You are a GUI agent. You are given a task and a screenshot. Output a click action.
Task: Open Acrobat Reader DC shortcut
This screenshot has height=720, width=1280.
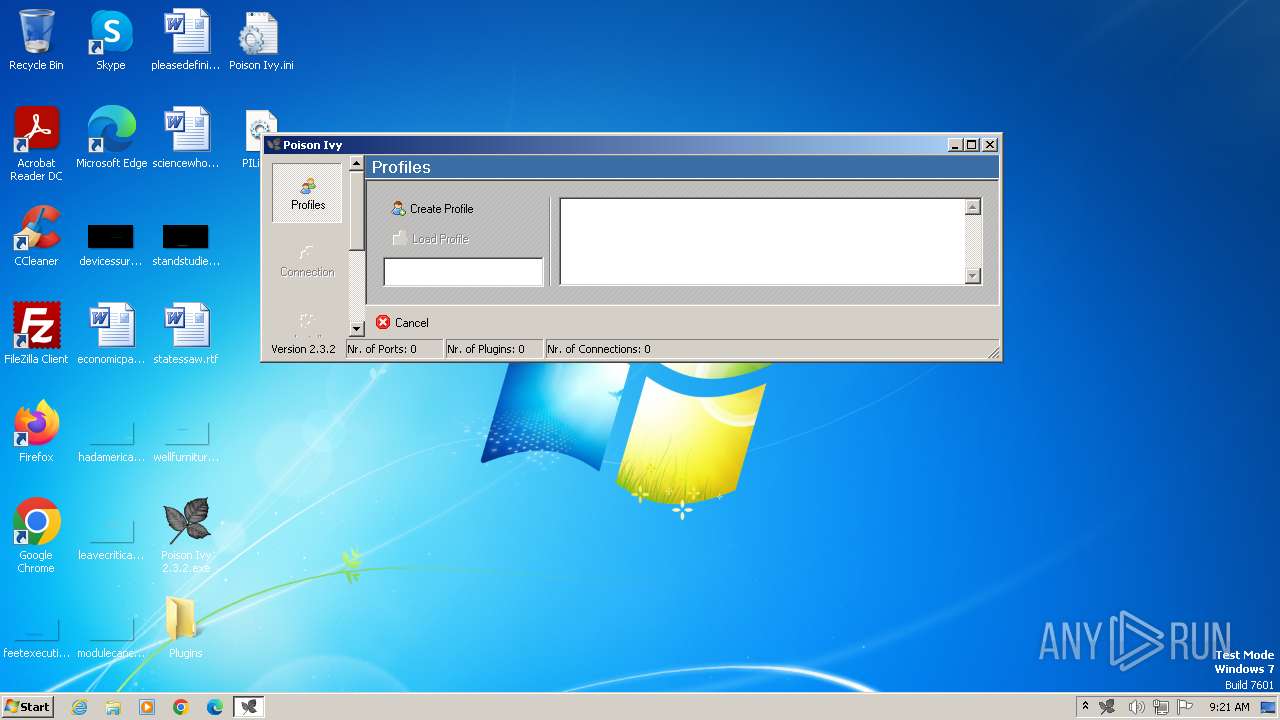coord(36,144)
